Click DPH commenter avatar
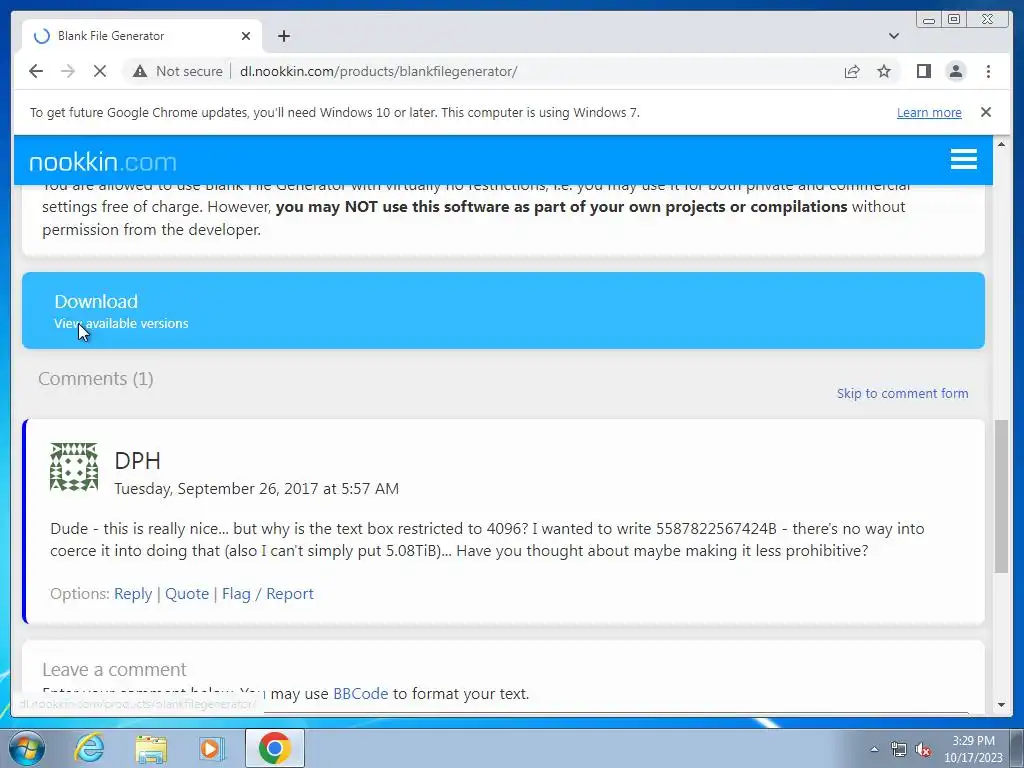 pos(74,467)
